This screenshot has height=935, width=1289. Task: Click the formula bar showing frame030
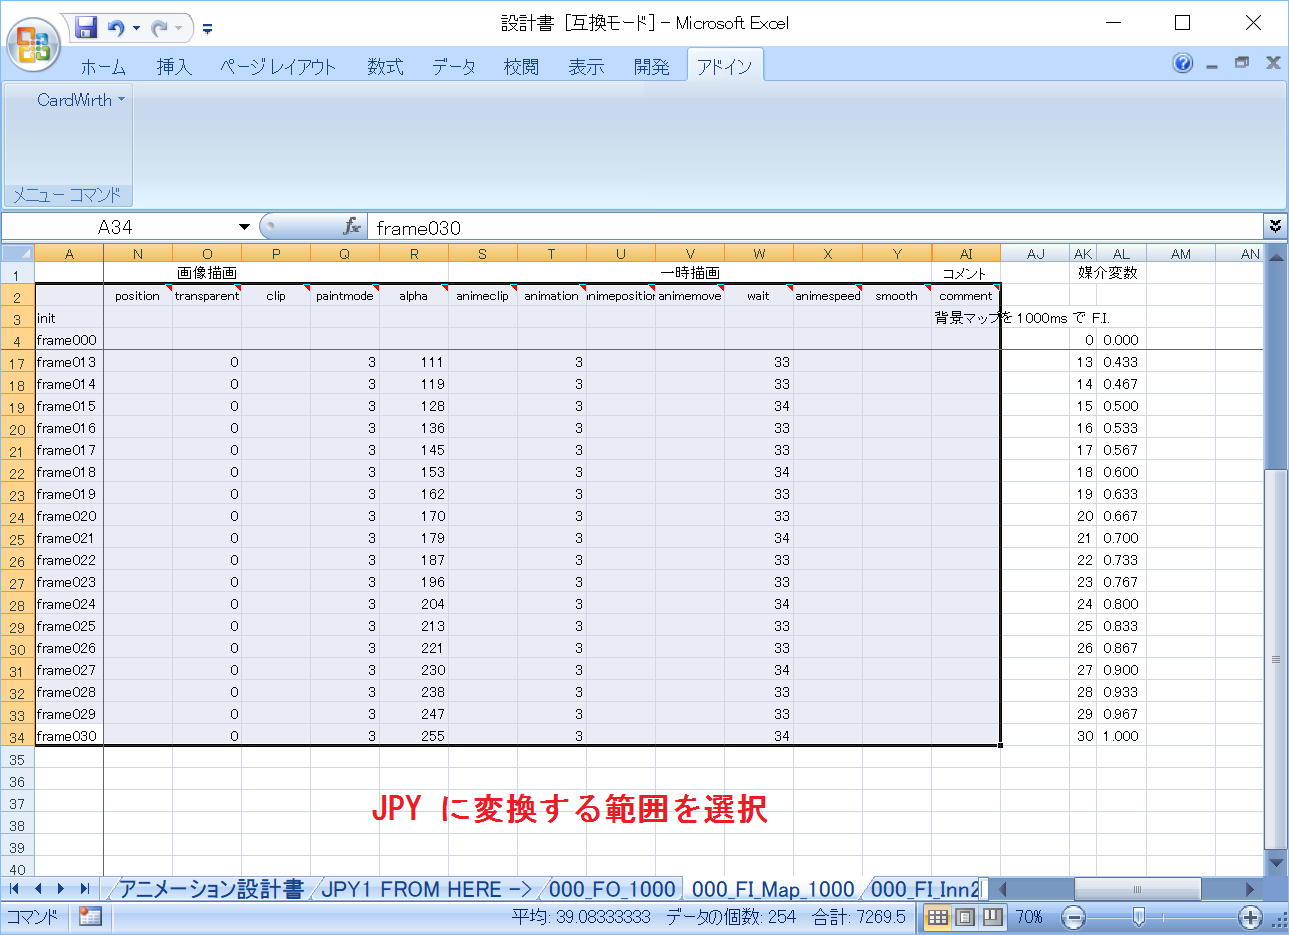814,227
